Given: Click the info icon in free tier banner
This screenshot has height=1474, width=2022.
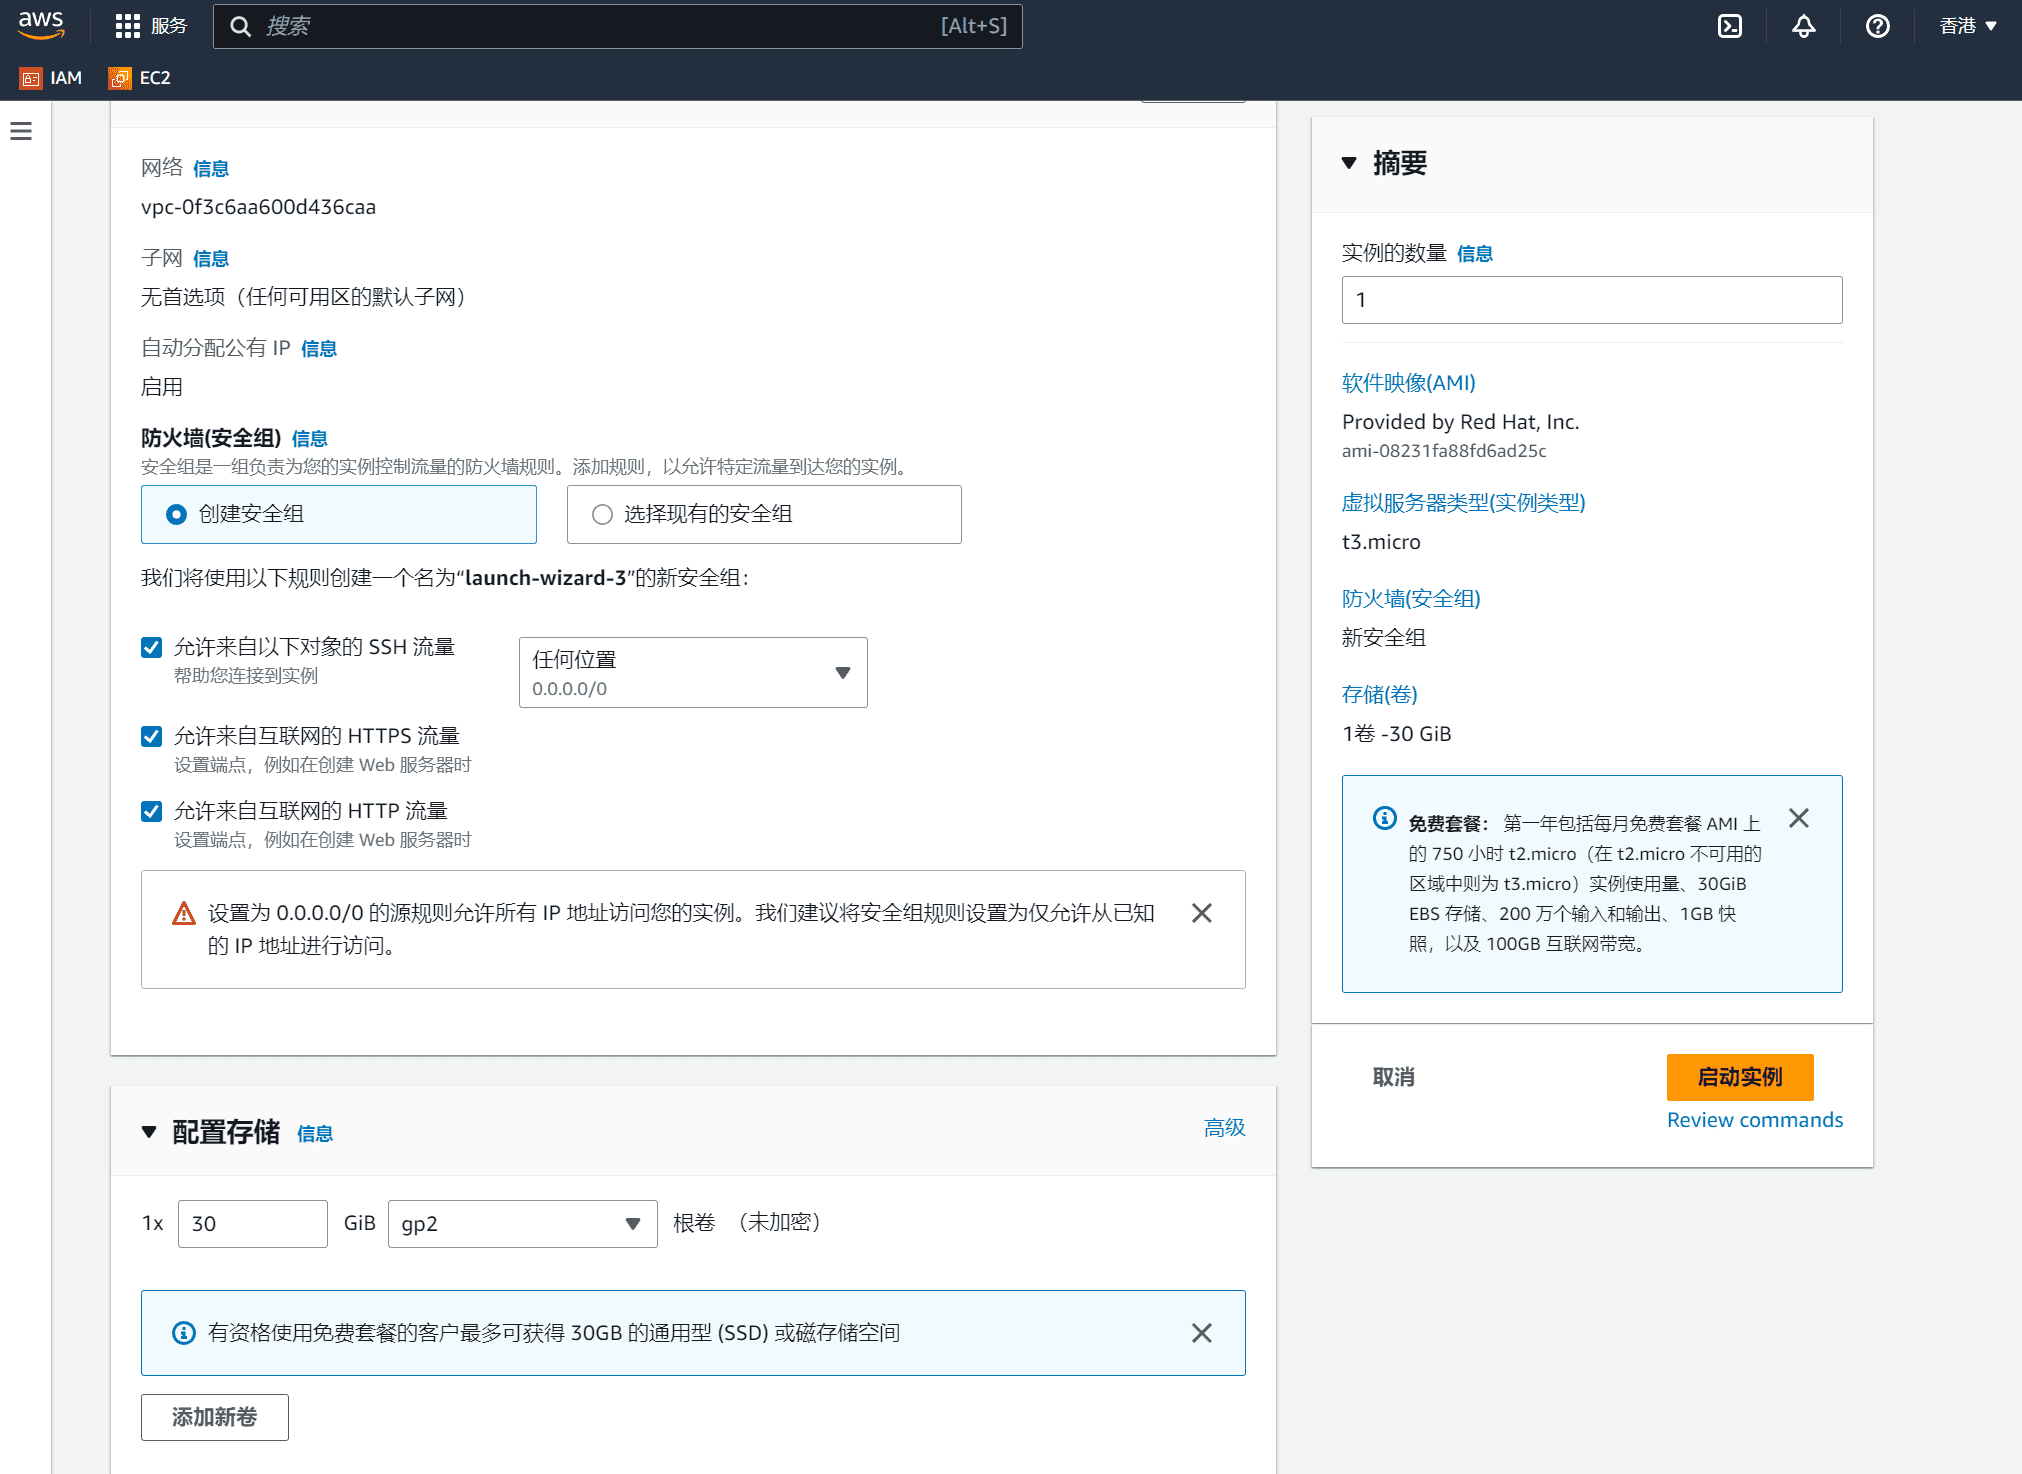Looking at the screenshot, I should pos(1383,818).
